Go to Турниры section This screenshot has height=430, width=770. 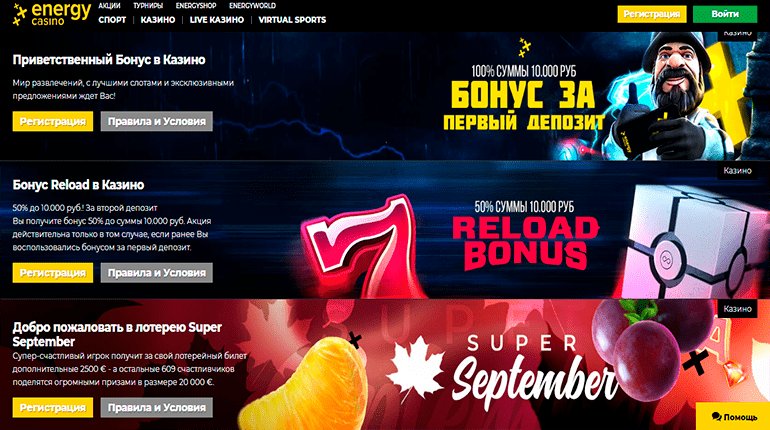(148, 6)
